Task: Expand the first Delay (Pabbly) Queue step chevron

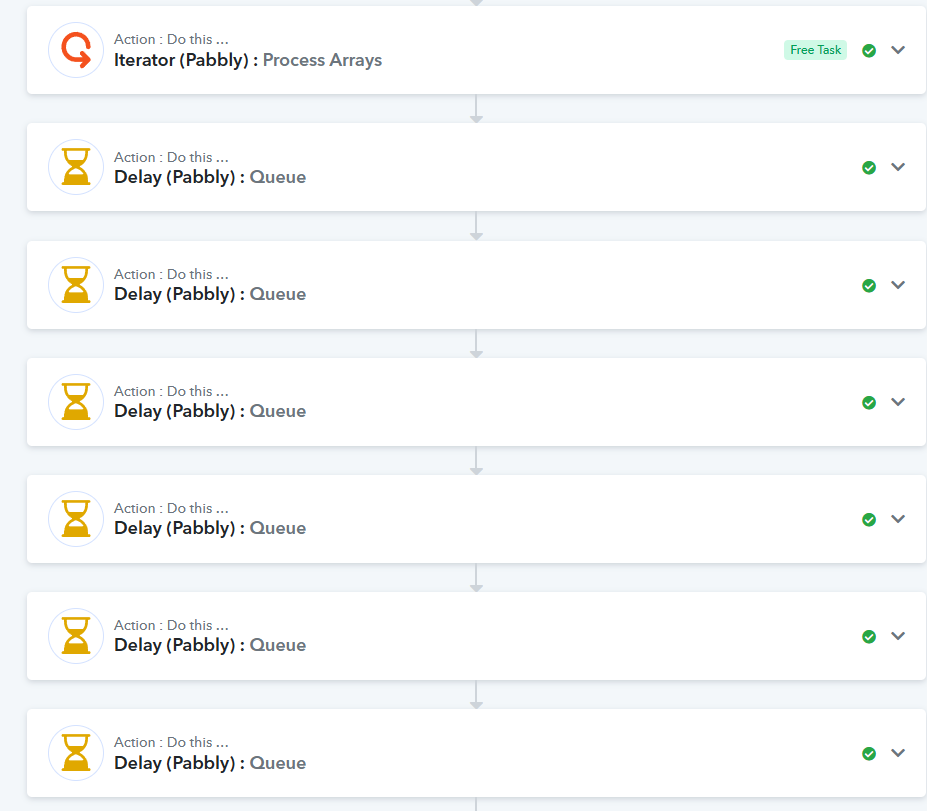Action: coord(898,167)
